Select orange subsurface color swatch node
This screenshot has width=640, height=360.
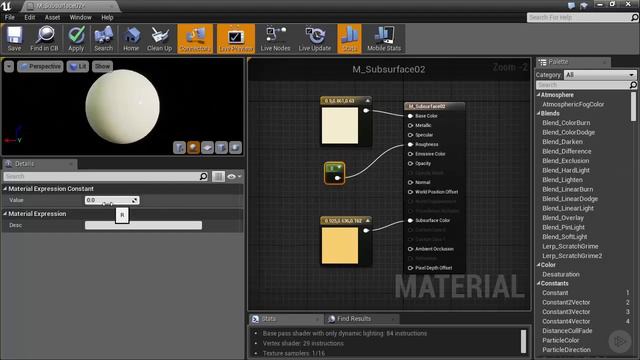click(x=340, y=245)
